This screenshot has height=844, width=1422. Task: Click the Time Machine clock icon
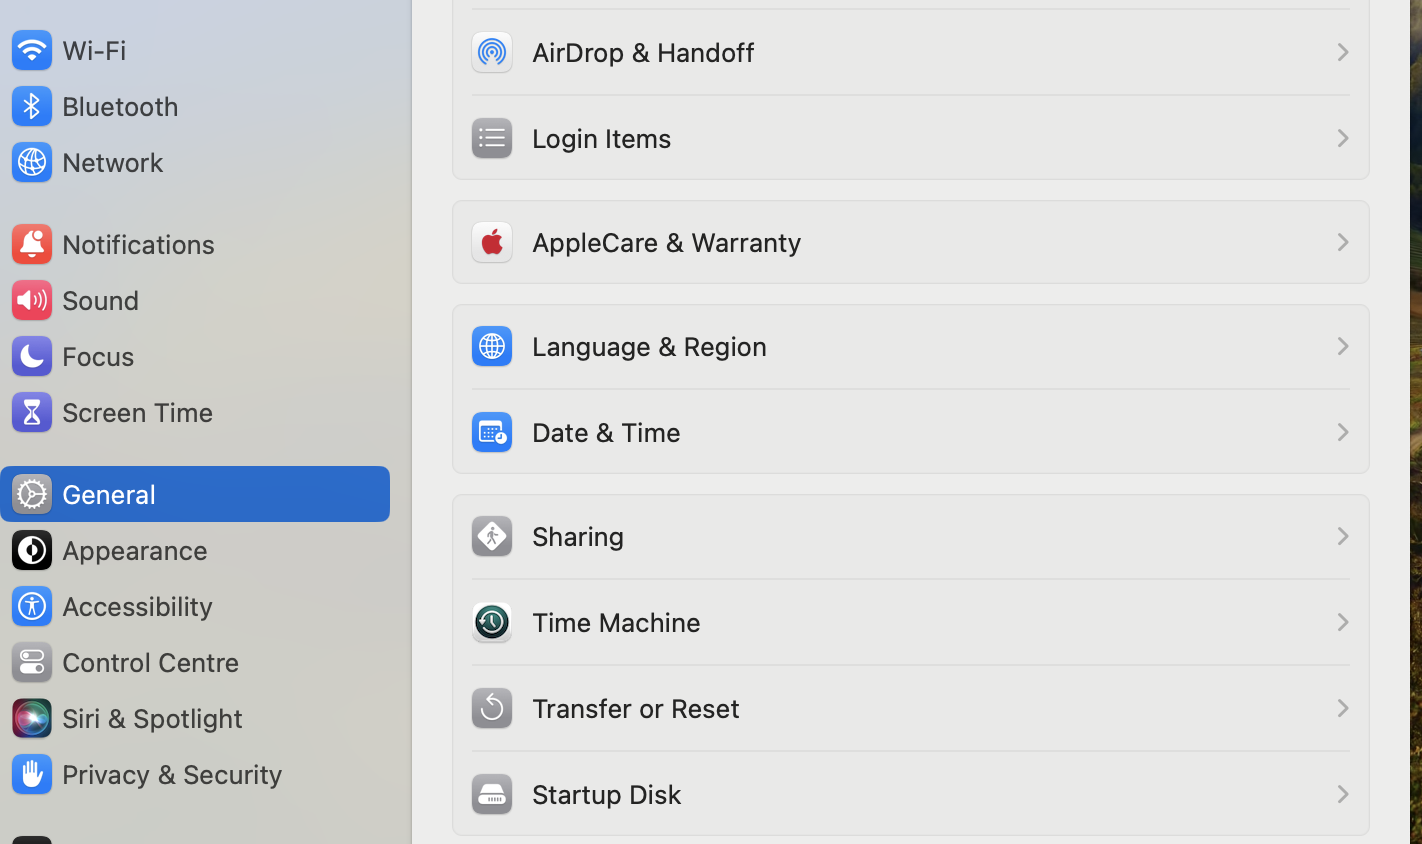(491, 622)
